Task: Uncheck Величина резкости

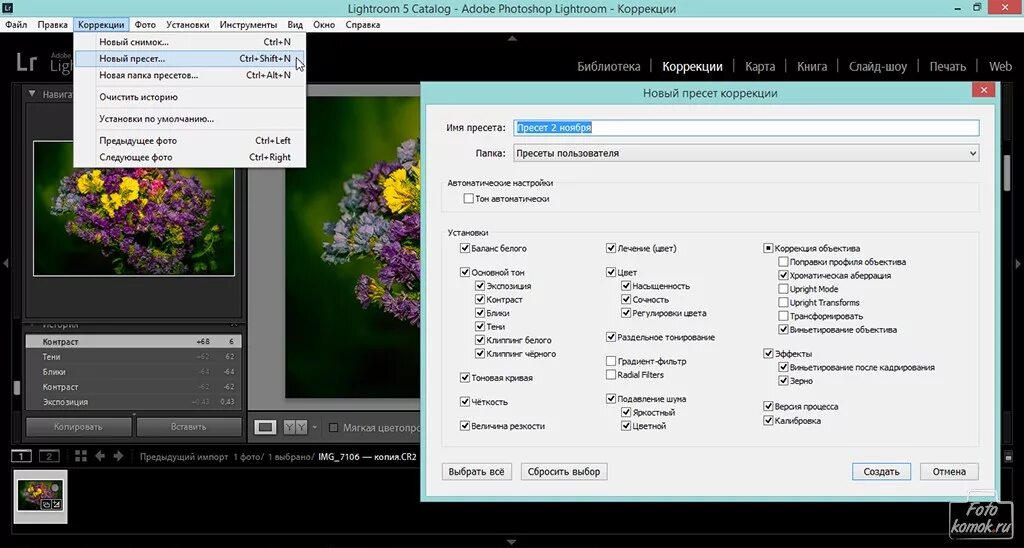Action: 465,426
